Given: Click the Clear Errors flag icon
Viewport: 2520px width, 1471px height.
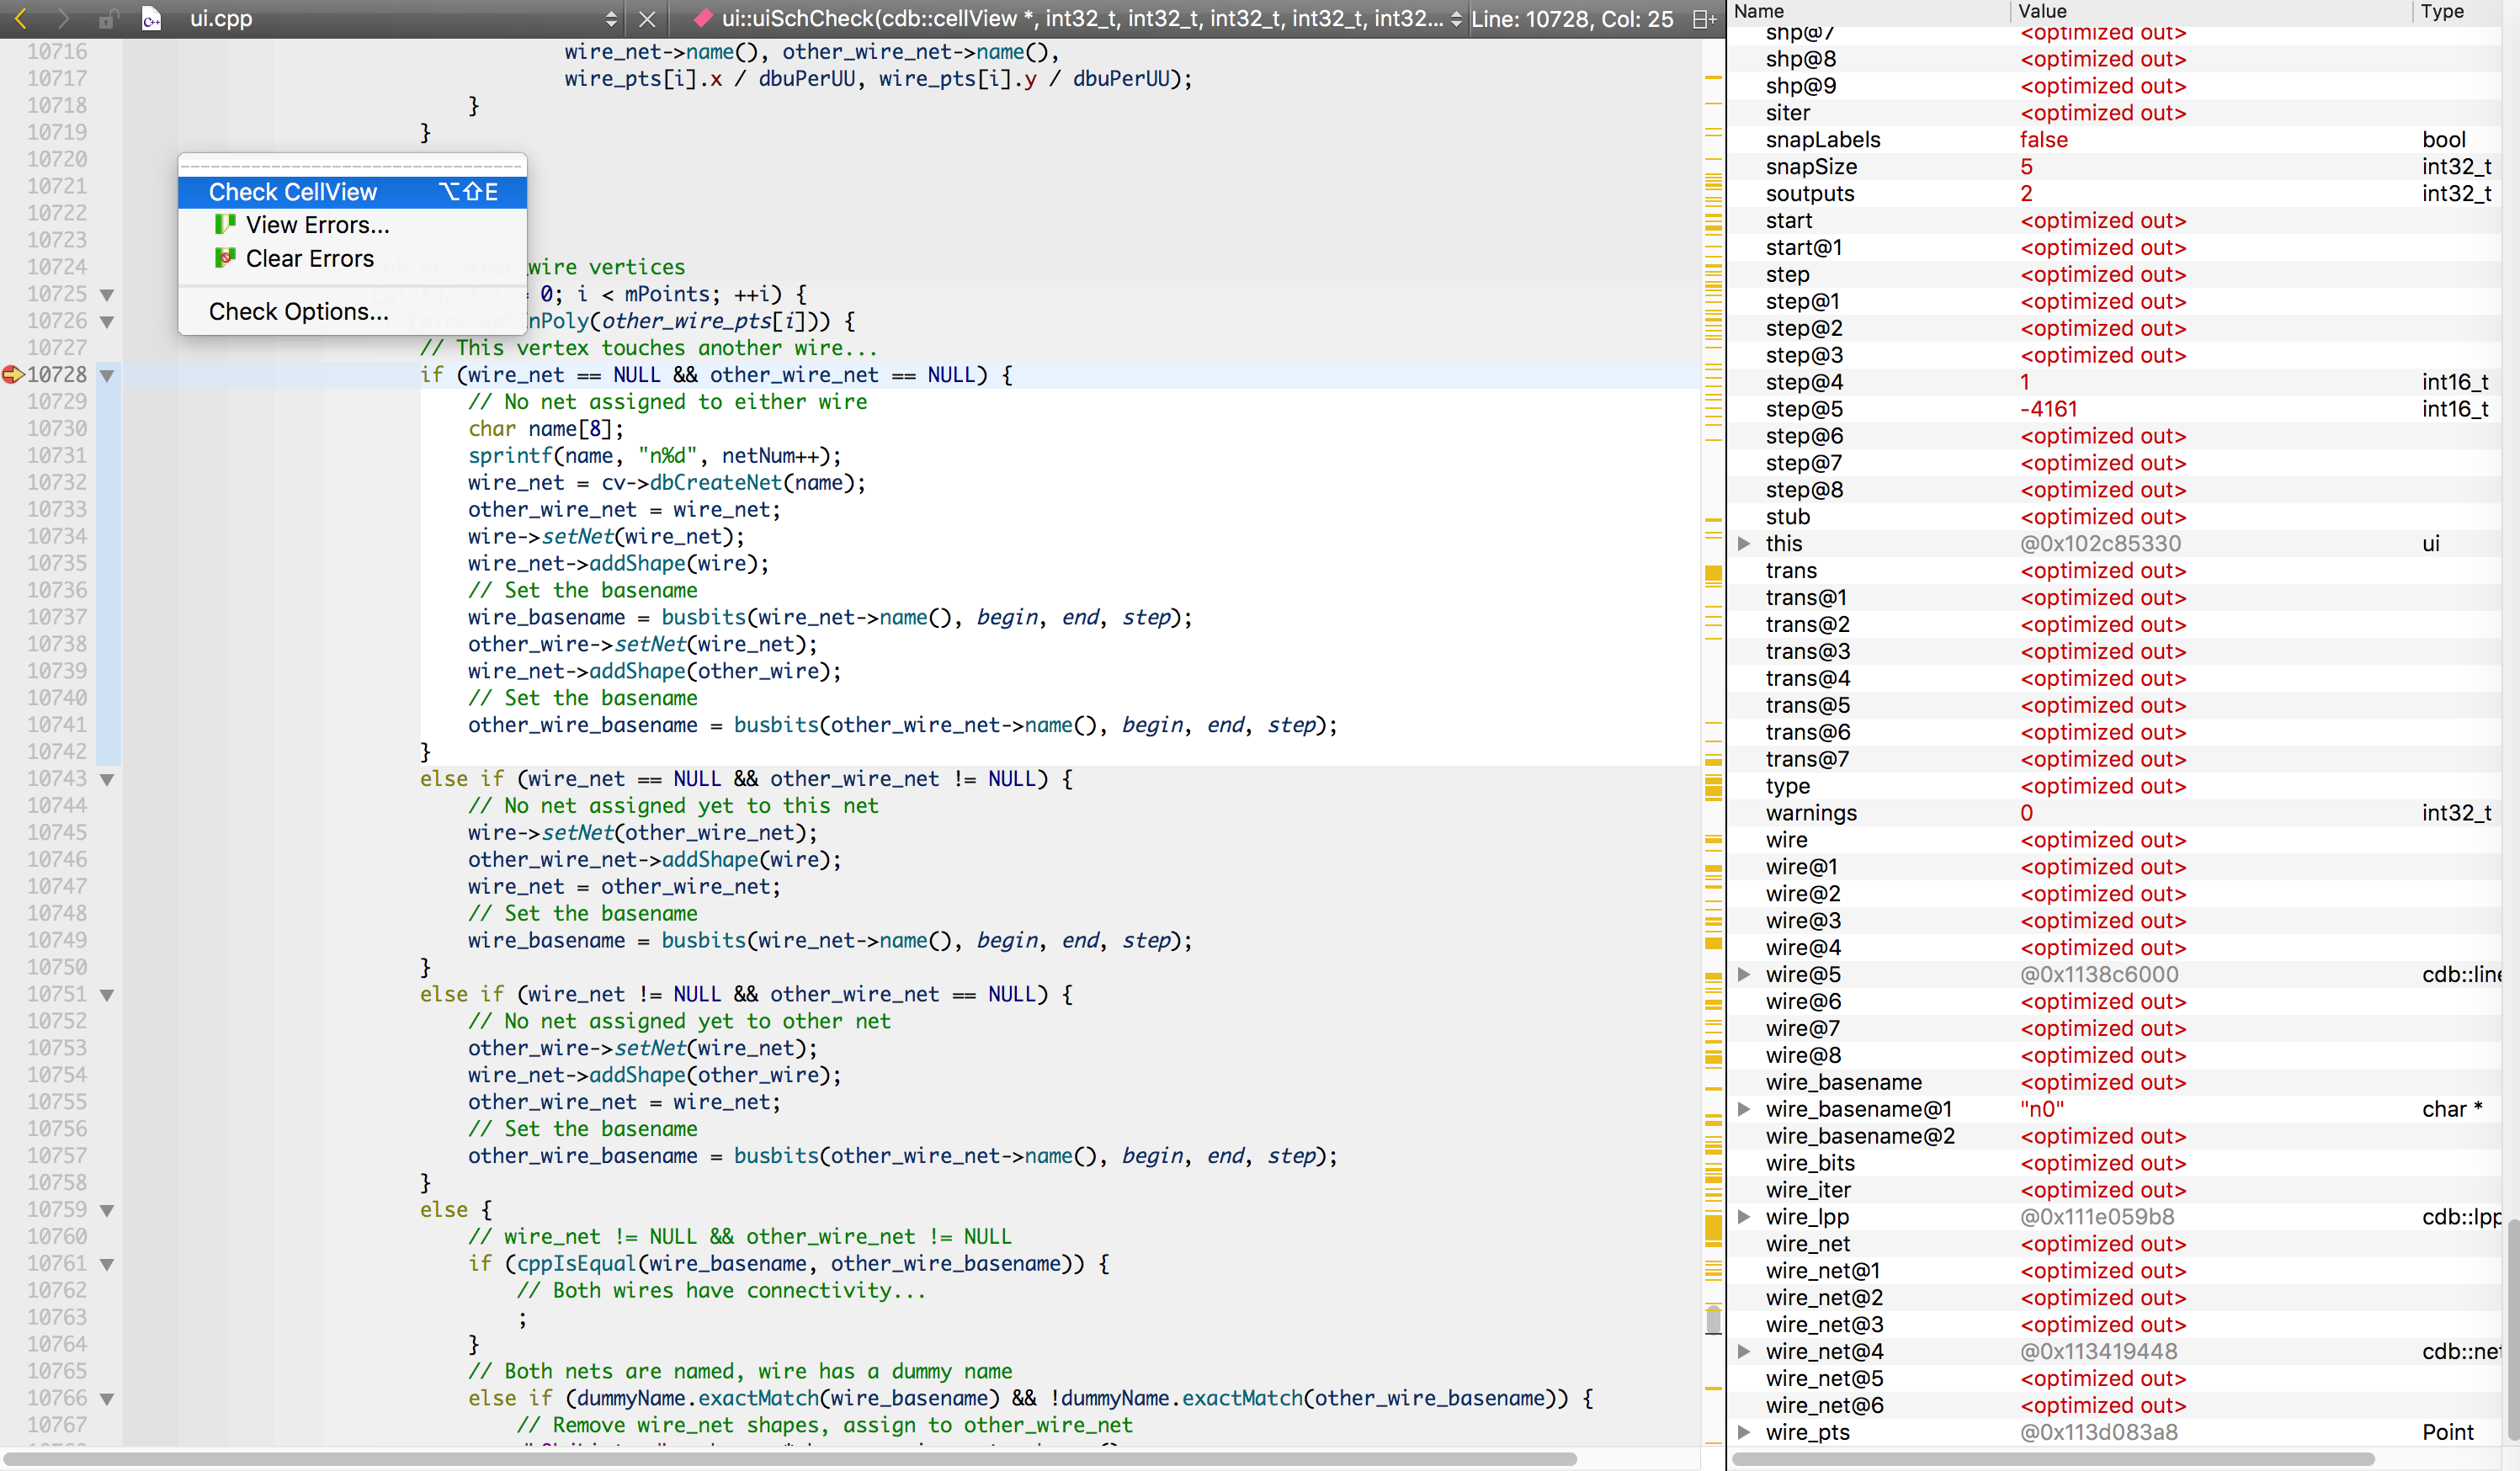Looking at the screenshot, I should click(x=225, y=258).
